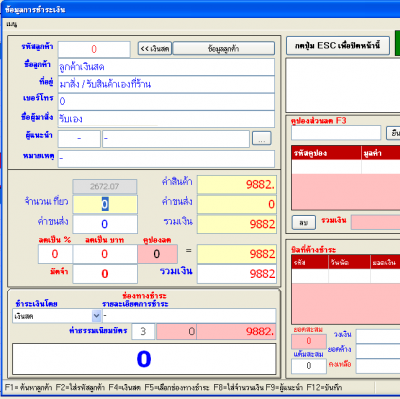Open the เมนู menu
Viewport: 400px width, 399px height.
coord(11,24)
